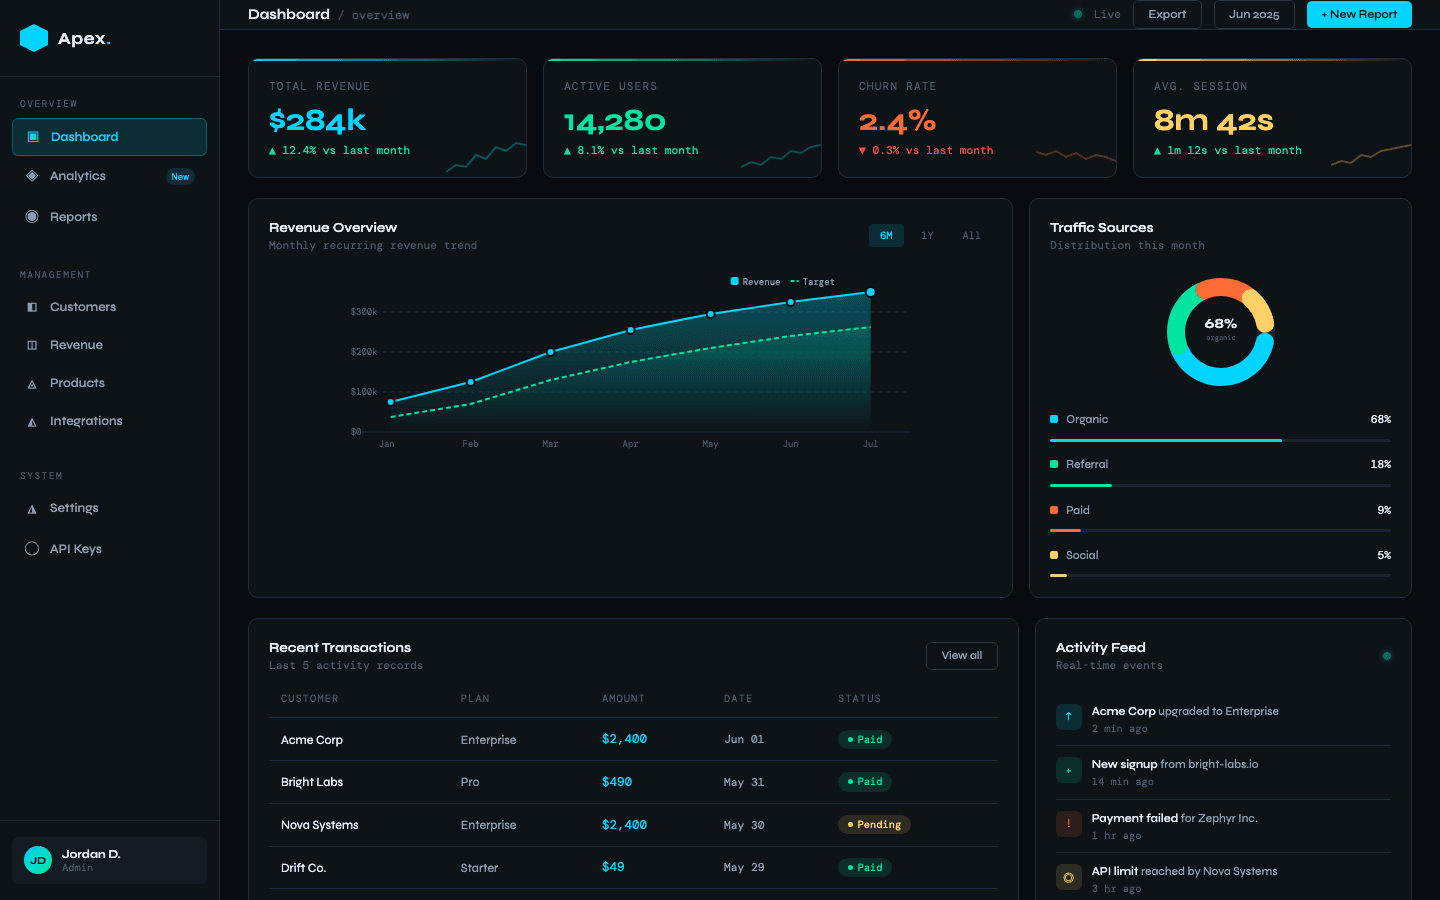The height and width of the screenshot is (900, 1440).
Task: Click the Referral traffic progress bar
Action: tap(1220, 485)
